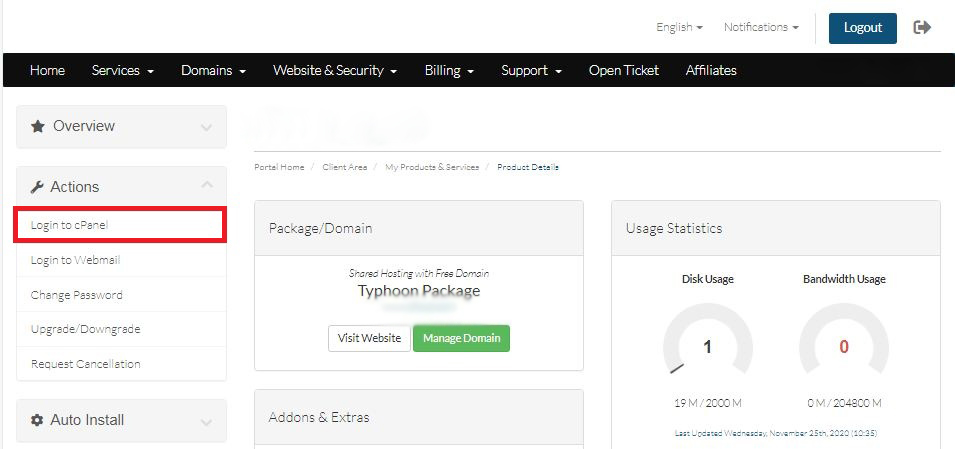Click the star icon beside Overview
955x449 pixels.
tap(38, 127)
